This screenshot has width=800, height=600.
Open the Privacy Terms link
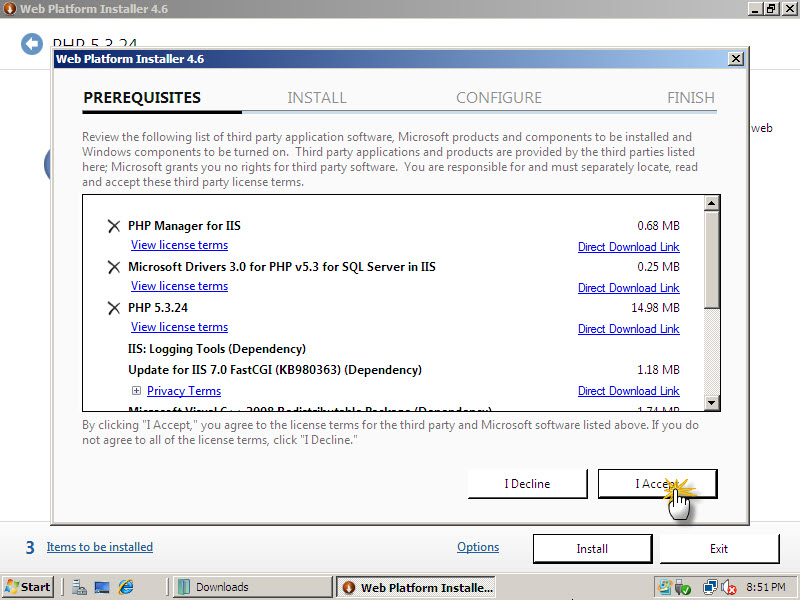pyautogui.click(x=184, y=391)
